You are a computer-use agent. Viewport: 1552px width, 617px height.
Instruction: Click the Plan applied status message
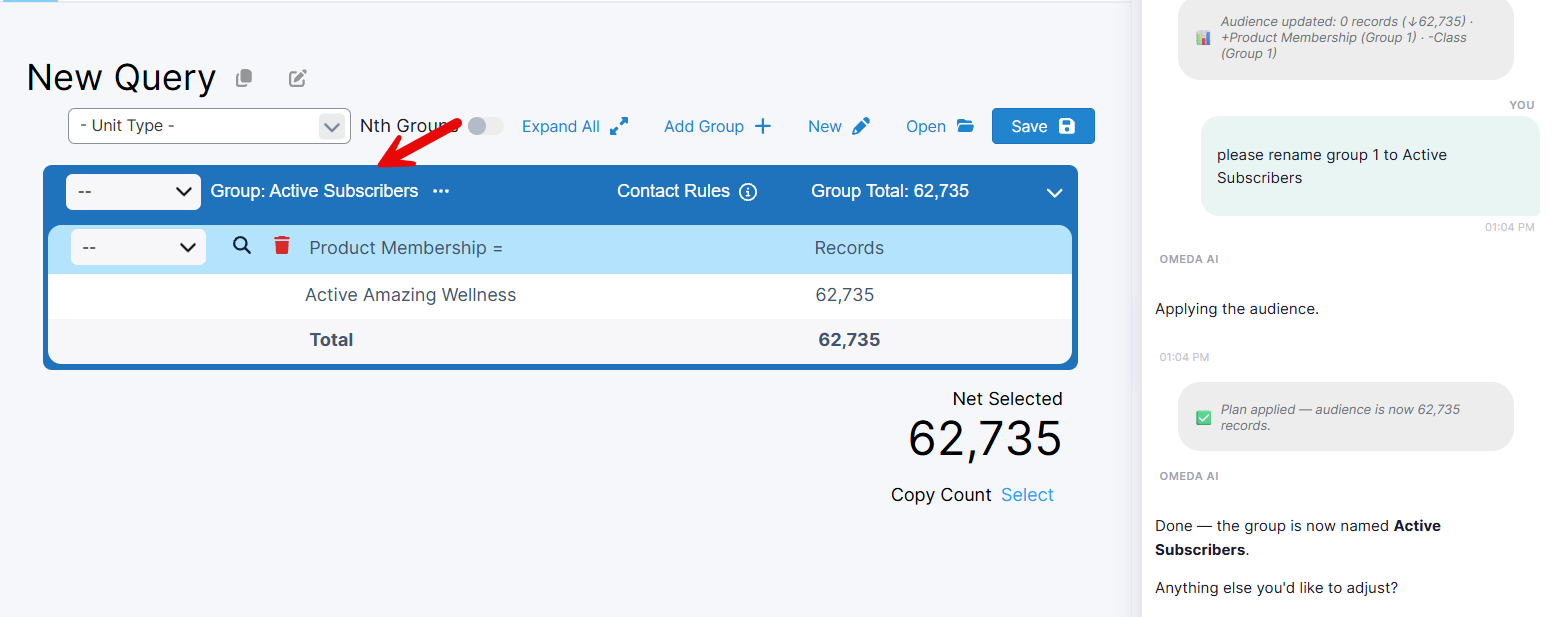pyautogui.click(x=1346, y=417)
